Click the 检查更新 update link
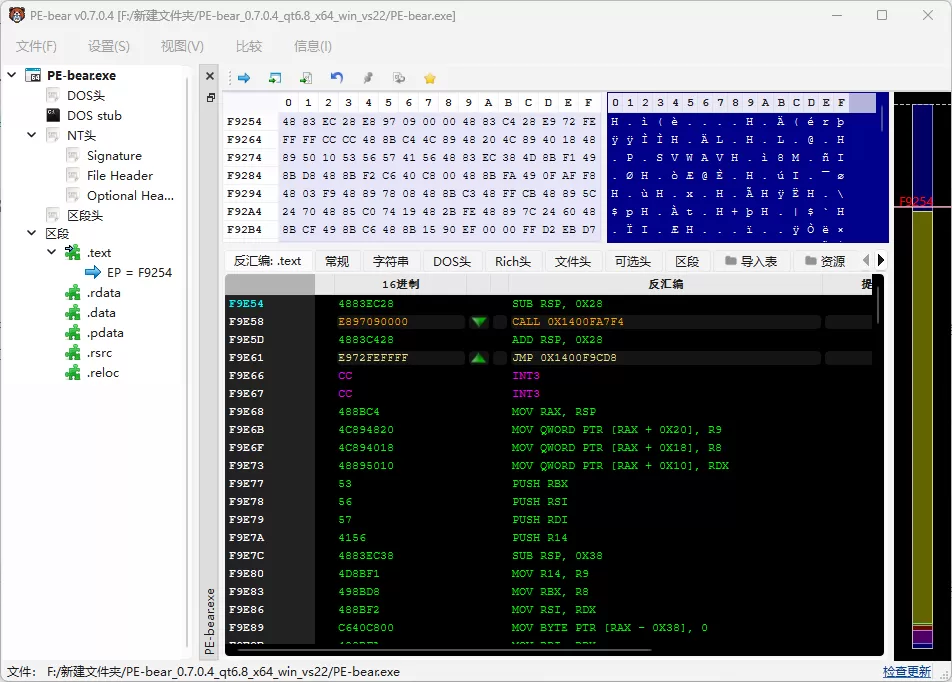The width and height of the screenshot is (952, 682). point(906,671)
